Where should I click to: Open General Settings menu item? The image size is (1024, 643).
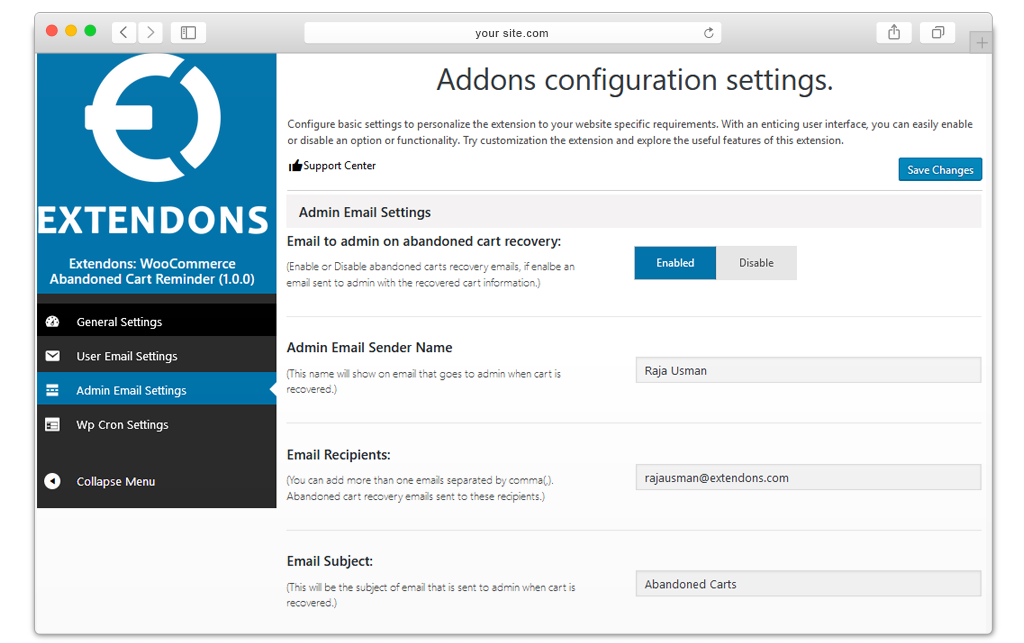[x=157, y=321]
